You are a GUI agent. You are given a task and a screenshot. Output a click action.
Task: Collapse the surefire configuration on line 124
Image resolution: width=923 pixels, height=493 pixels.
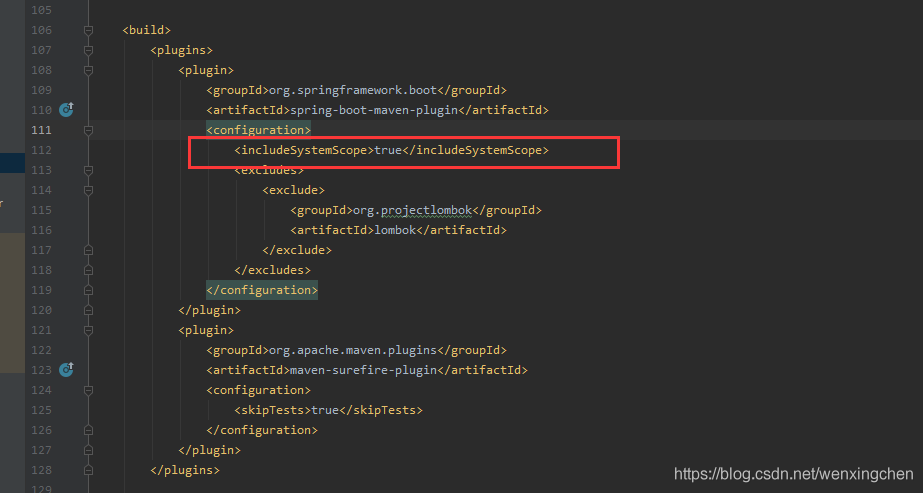[x=88, y=390]
